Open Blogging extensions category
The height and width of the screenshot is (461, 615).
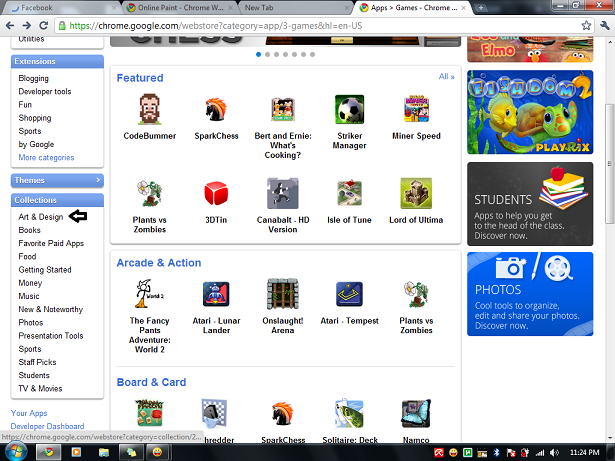(34, 78)
